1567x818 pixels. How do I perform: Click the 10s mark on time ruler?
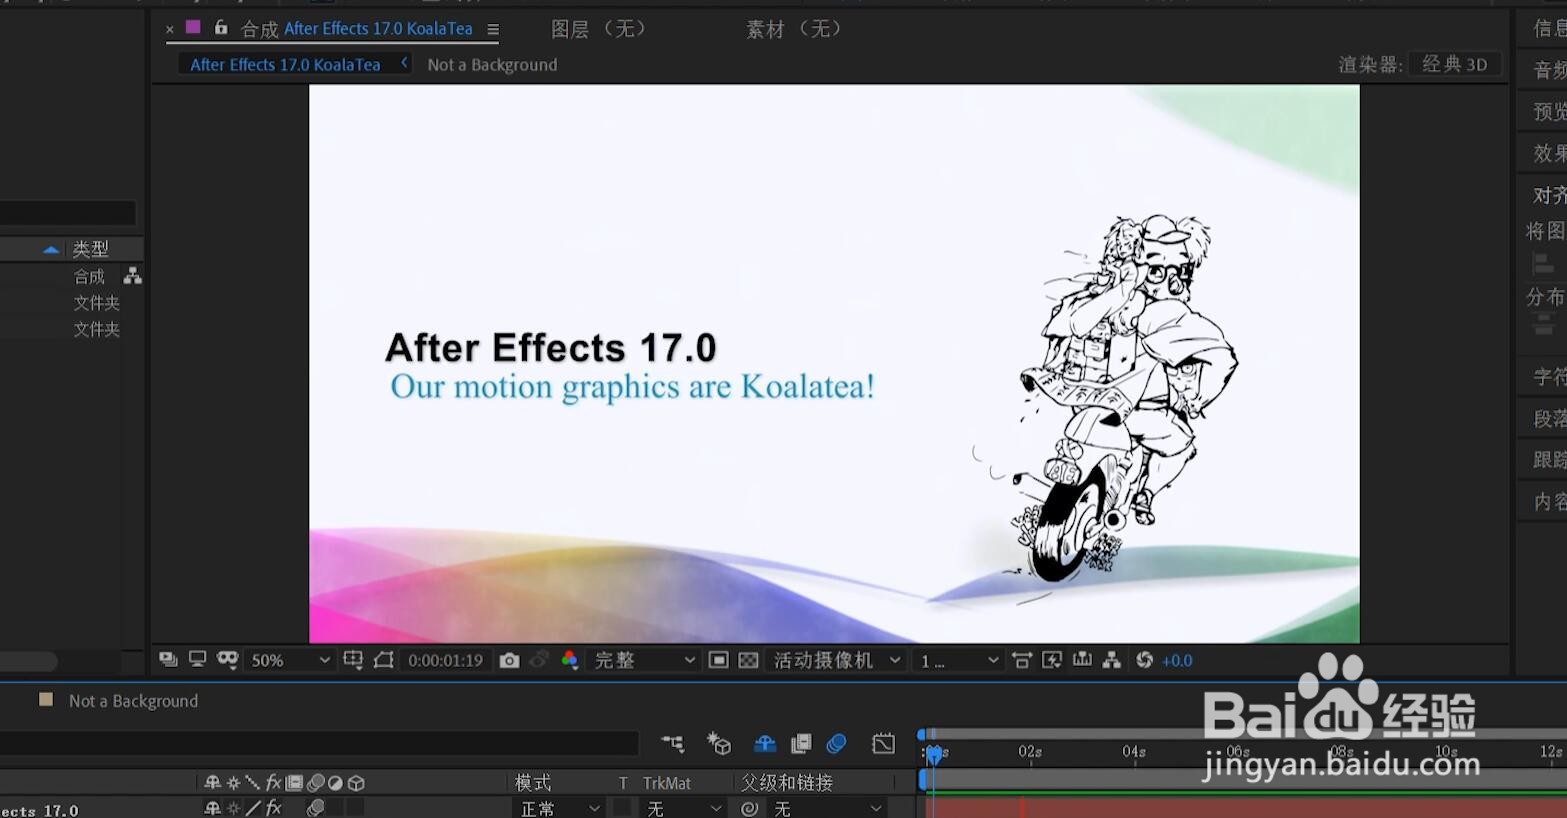1445,751
